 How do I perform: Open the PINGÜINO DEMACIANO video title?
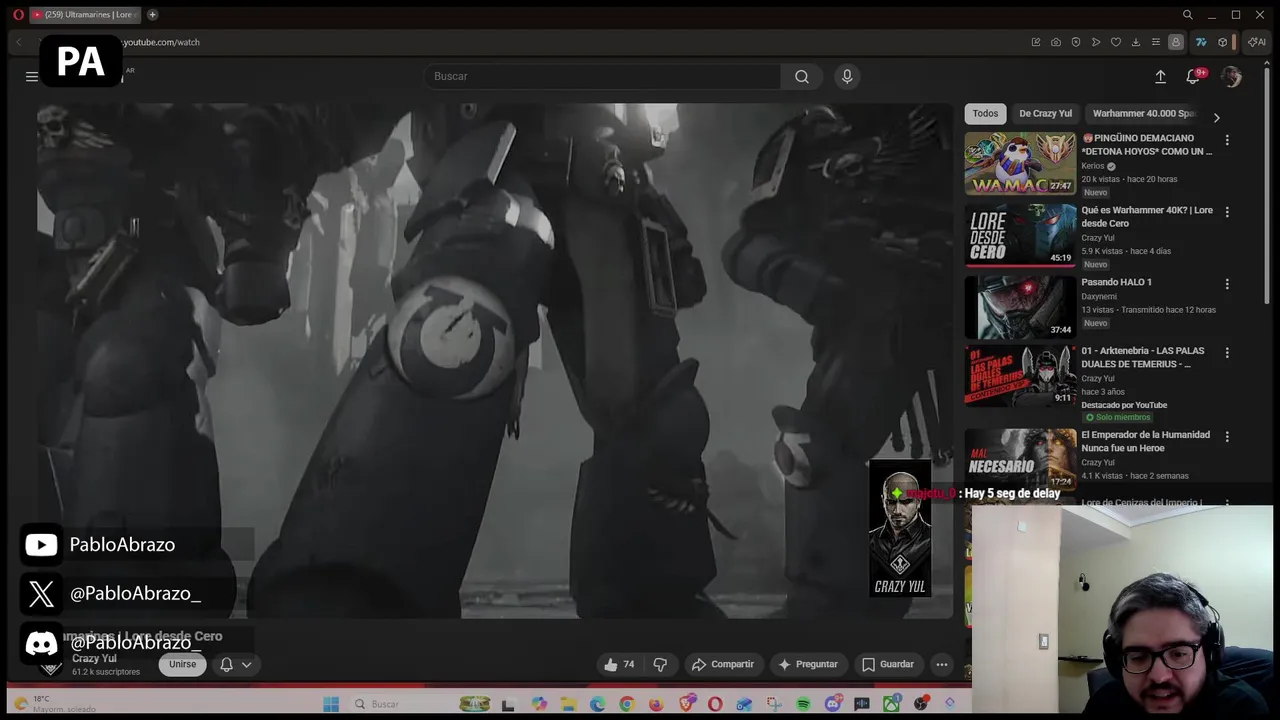(1146, 145)
